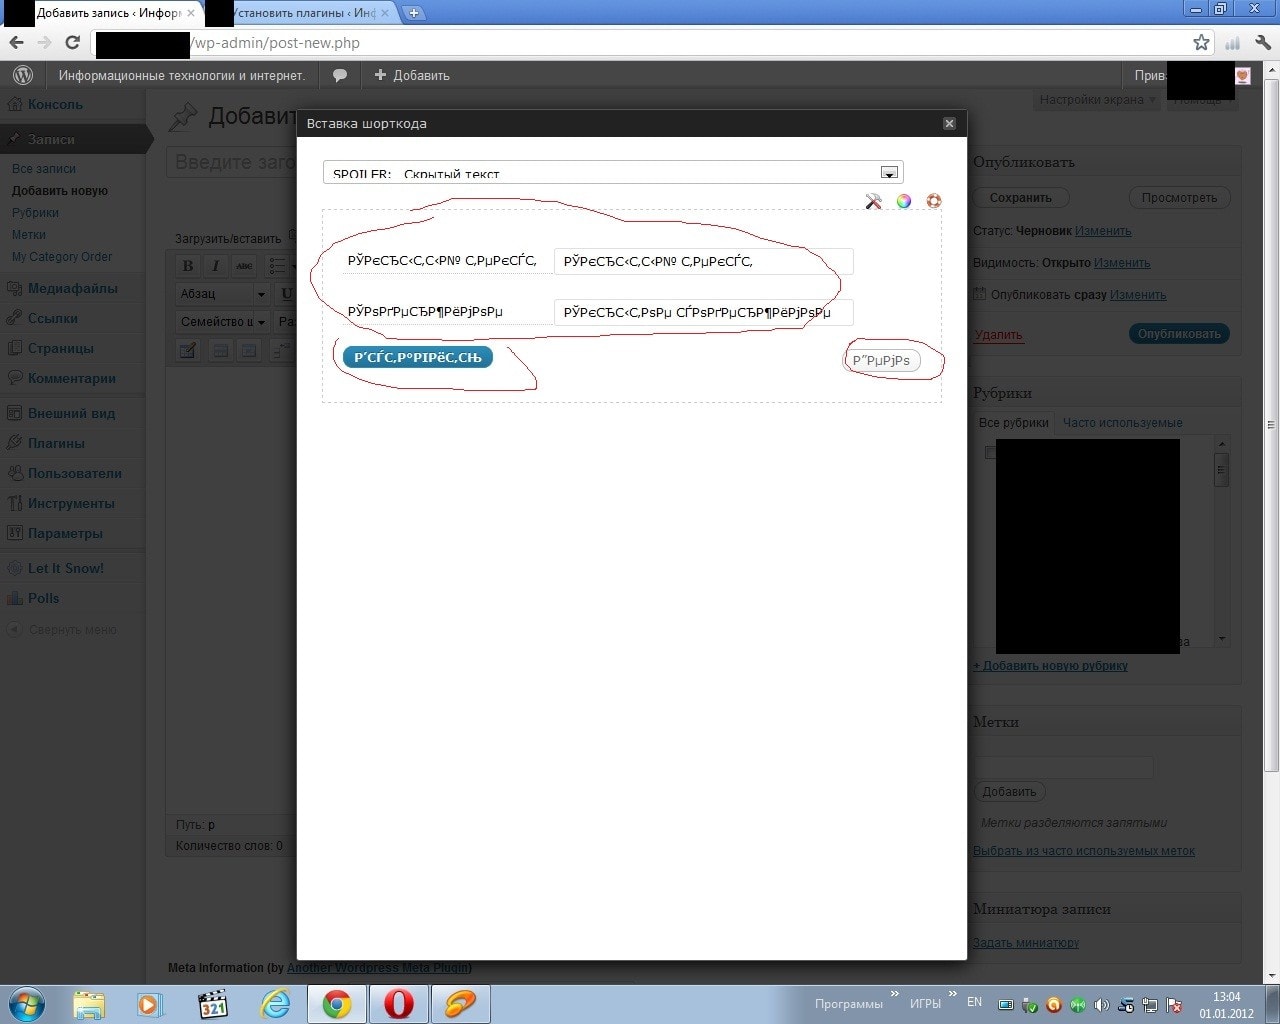1280x1024 pixels.
Task: Open Opera from taskbar
Action: click(398, 1004)
